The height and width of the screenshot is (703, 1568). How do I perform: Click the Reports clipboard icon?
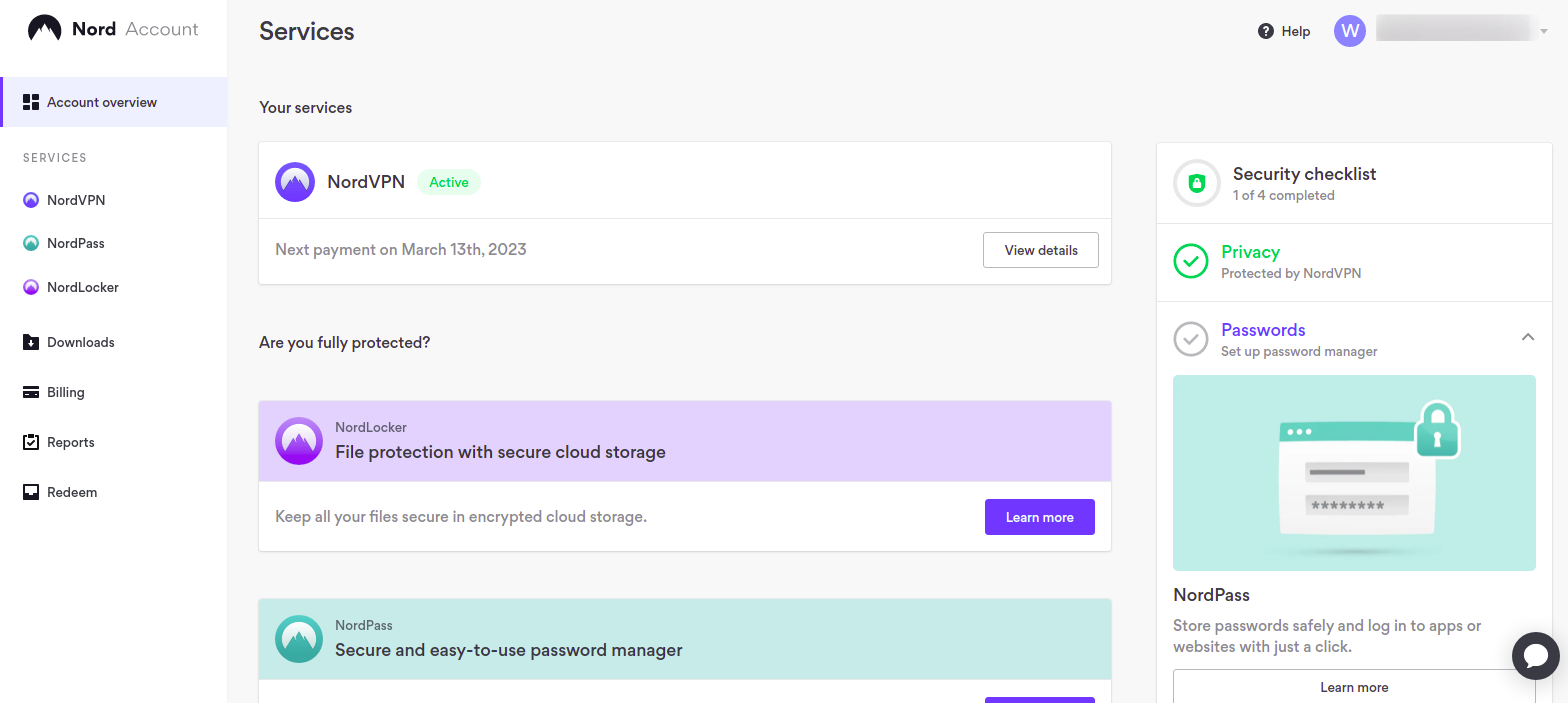[x=31, y=442]
